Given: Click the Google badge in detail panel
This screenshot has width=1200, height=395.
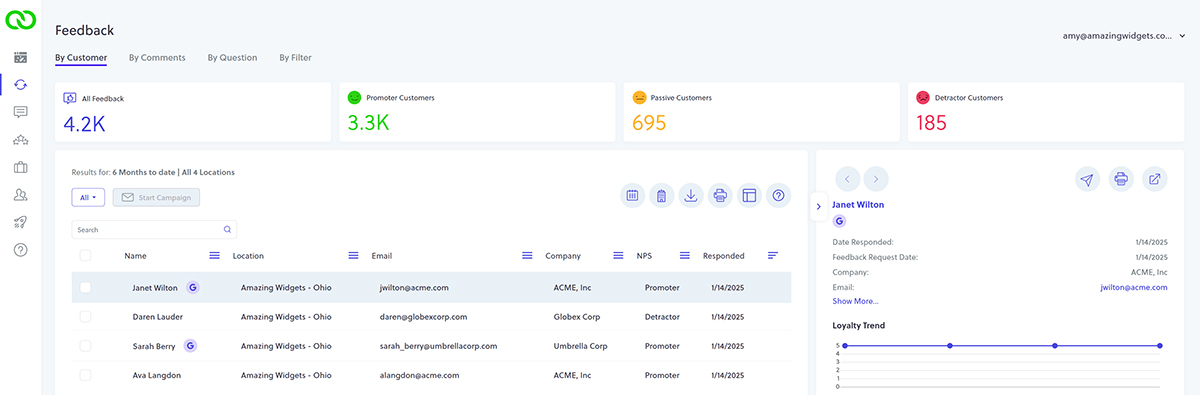Looking at the screenshot, I should tap(840, 221).
